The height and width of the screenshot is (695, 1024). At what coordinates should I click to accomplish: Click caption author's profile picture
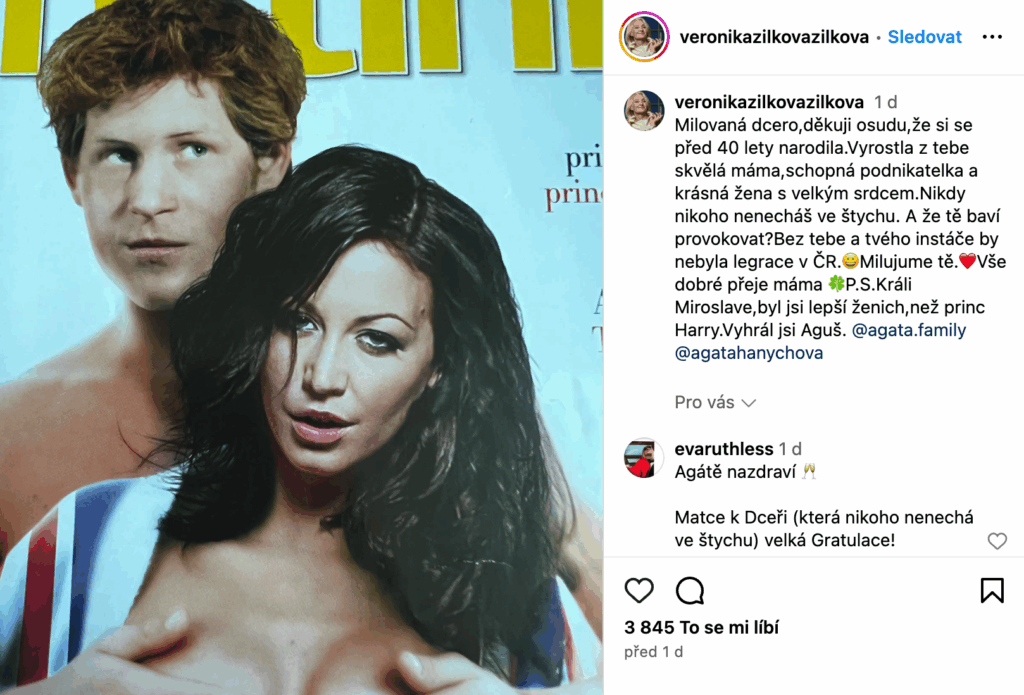point(644,111)
